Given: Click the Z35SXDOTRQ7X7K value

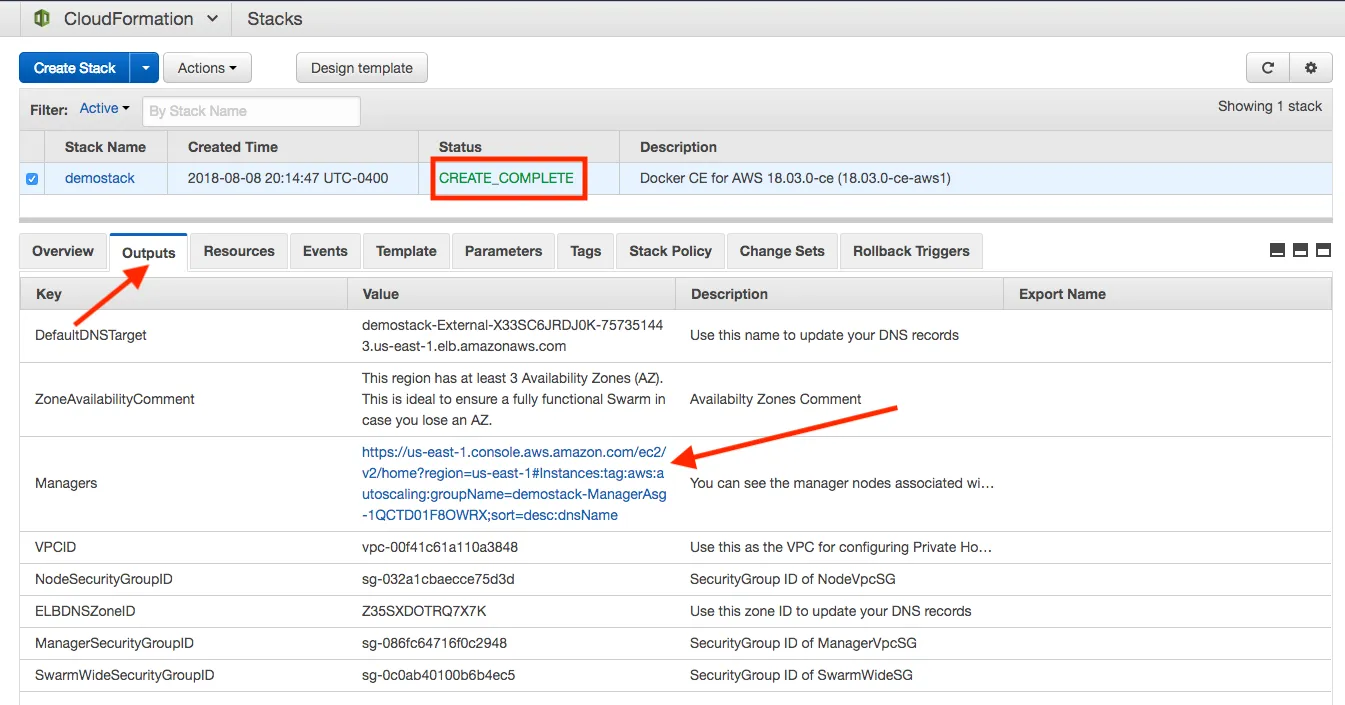Looking at the screenshot, I should tap(424, 611).
